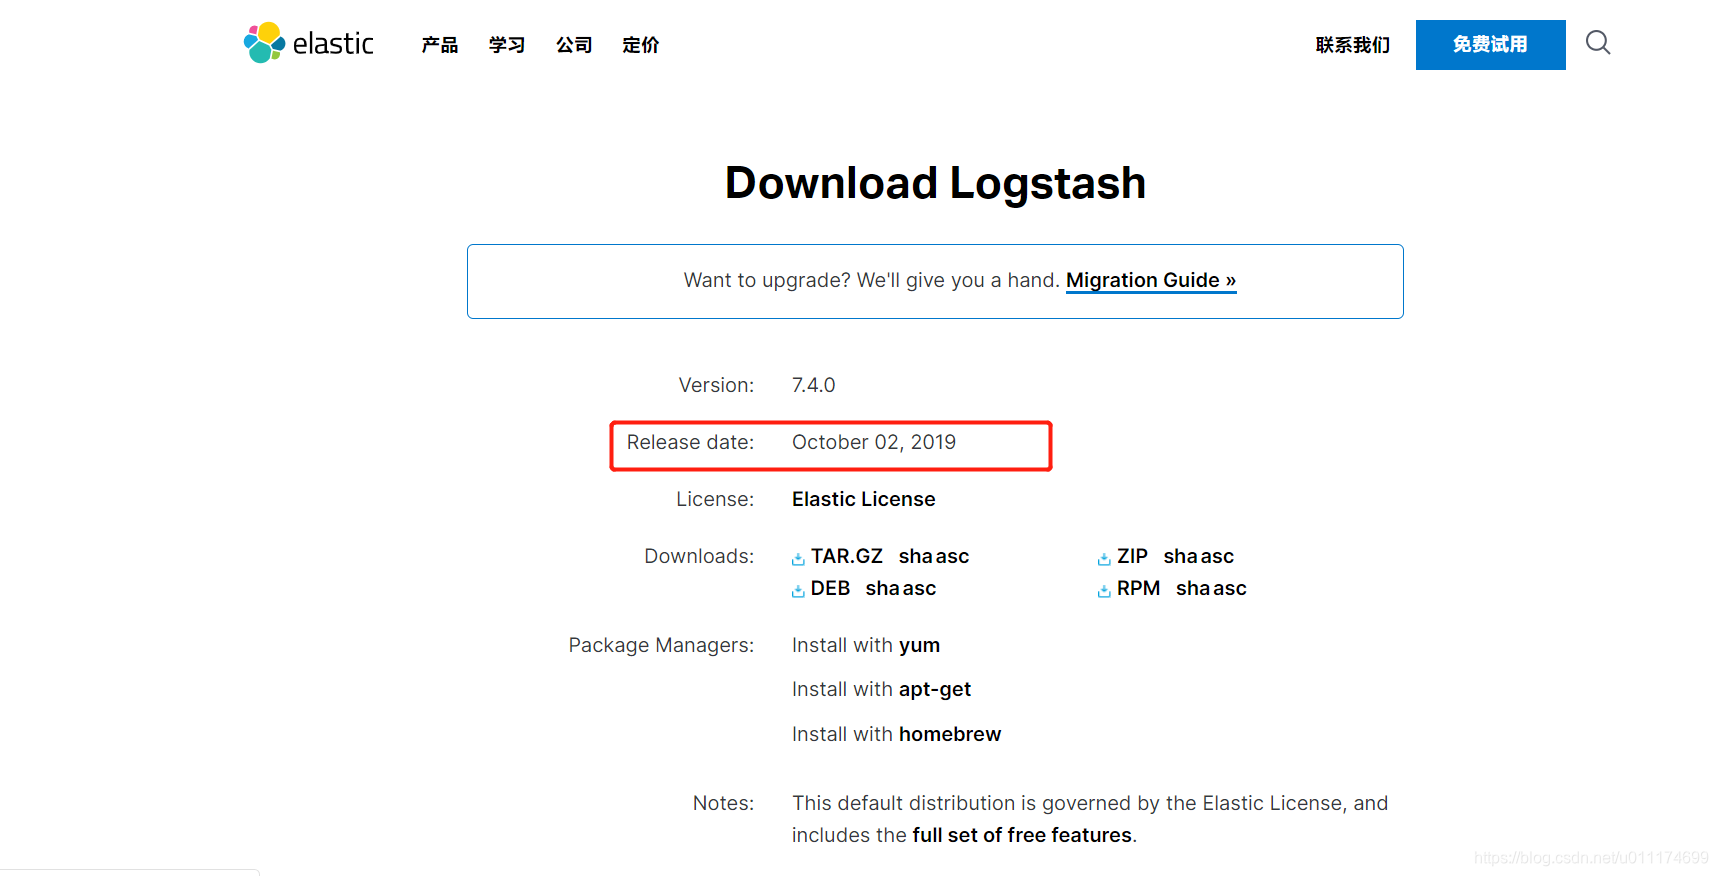Viewport: 1718px width, 876px height.
Task: Click the Version: label
Action: 716,385
